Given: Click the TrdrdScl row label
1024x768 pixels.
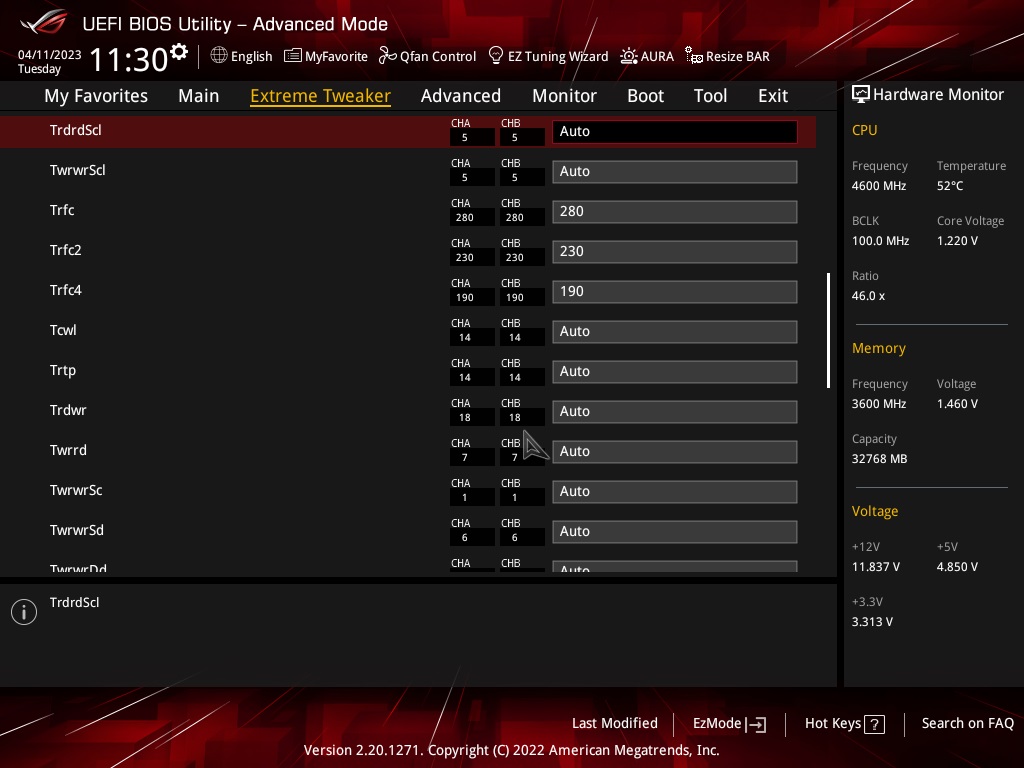Looking at the screenshot, I should click(x=76, y=130).
